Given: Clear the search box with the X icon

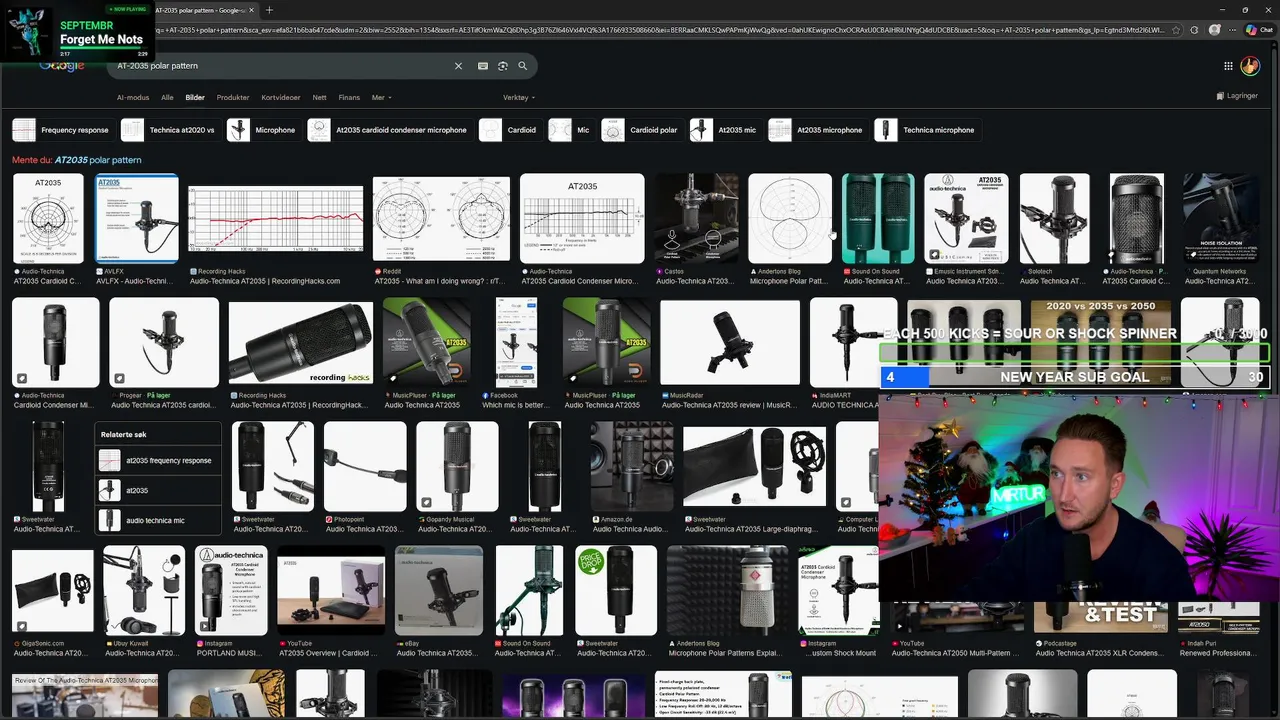Looking at the screenshot, I should [458, 66].
